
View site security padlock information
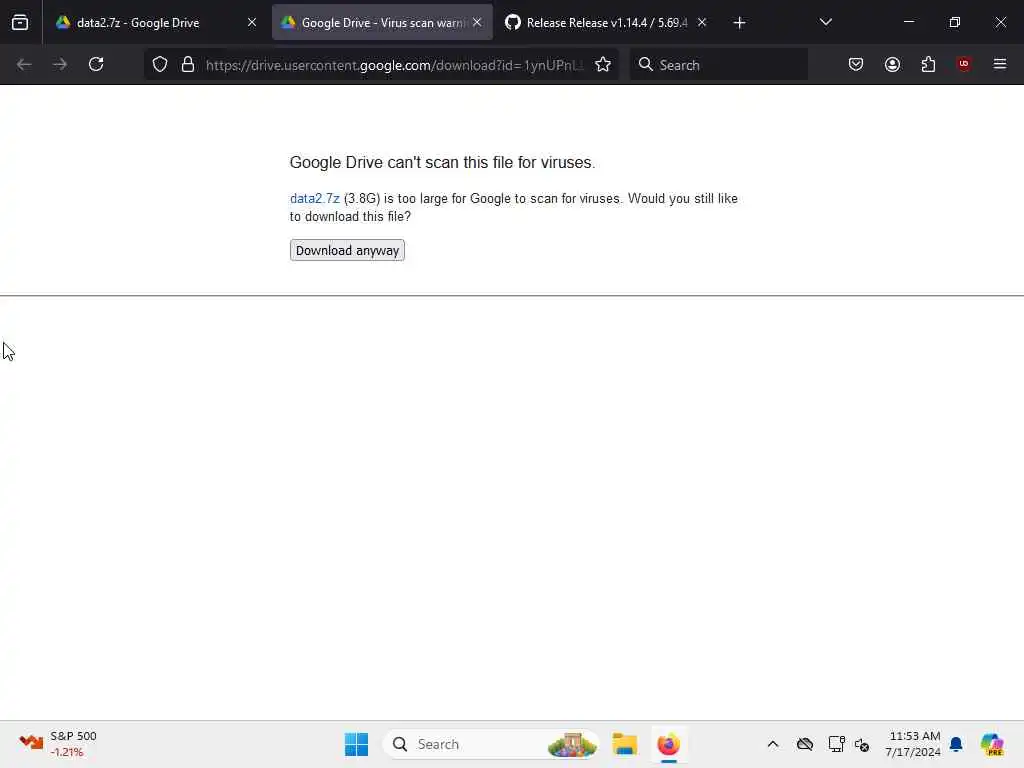click(188, 64)
